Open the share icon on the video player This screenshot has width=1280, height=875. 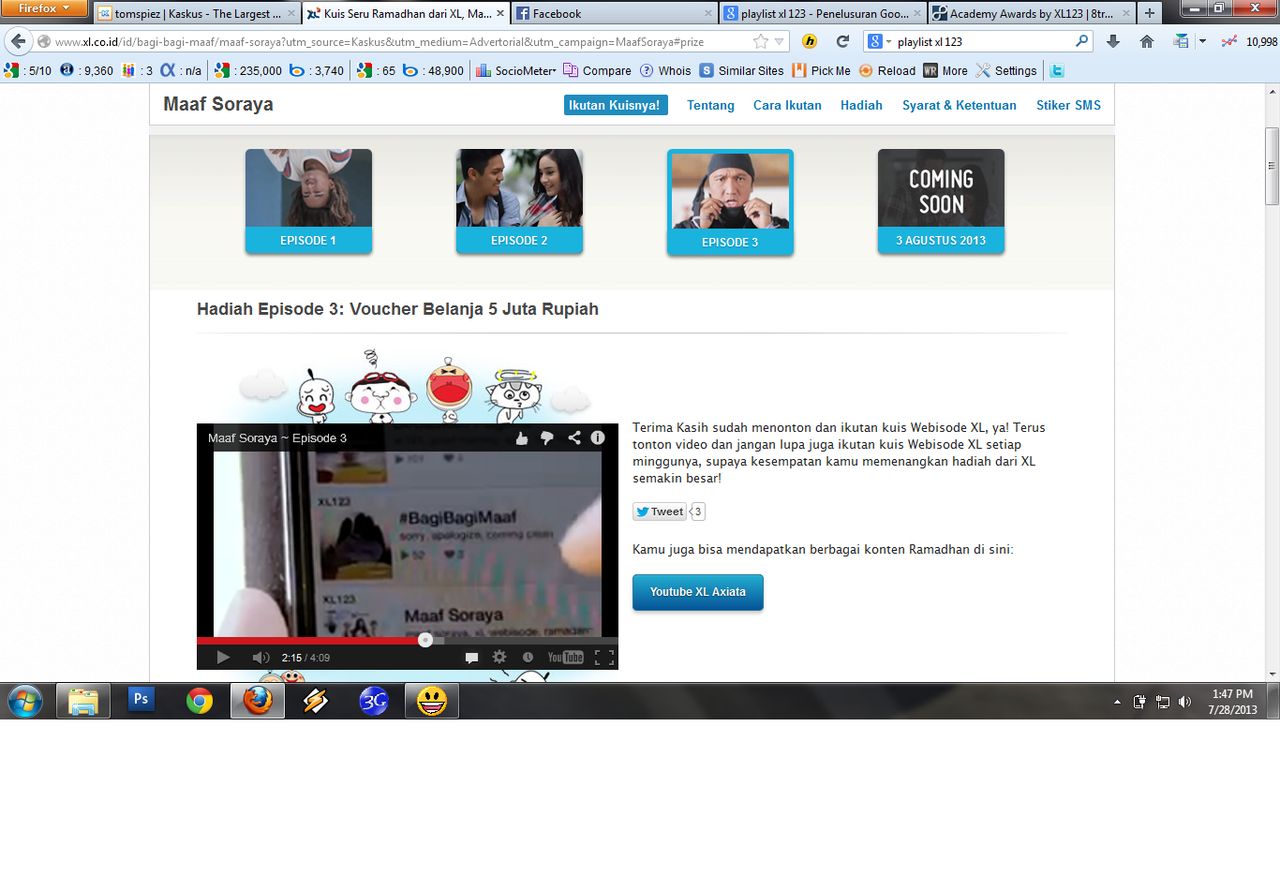click(x=574, y=438)
